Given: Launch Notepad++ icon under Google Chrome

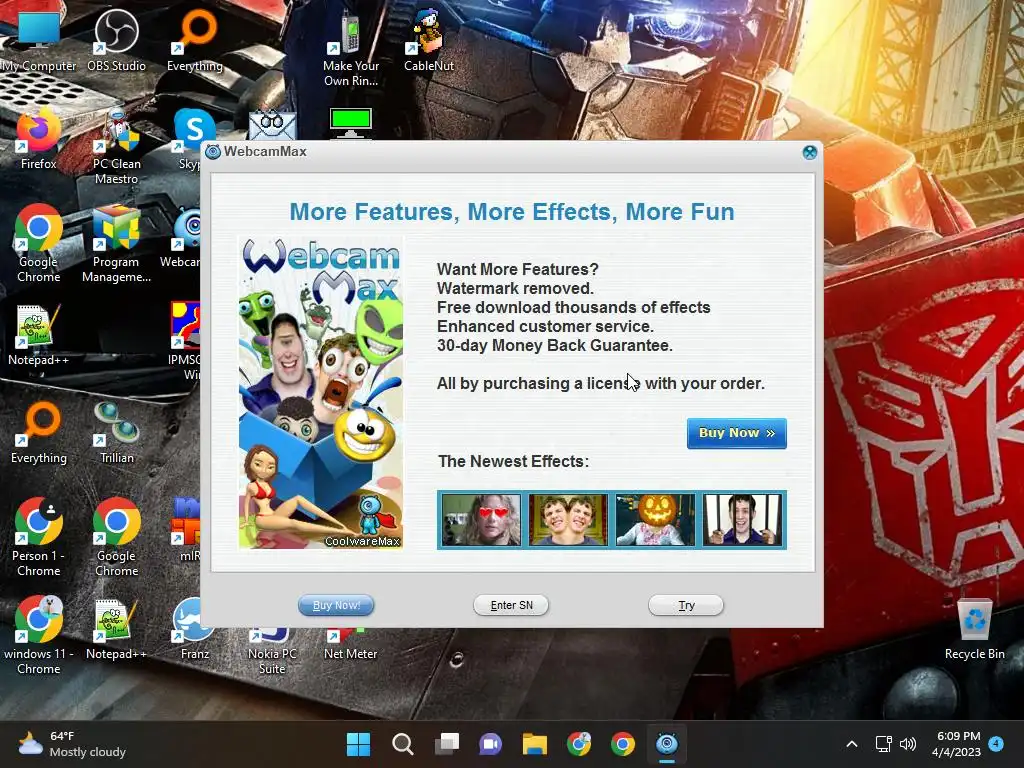Looking at the screenshot, I should pyautogui.click(x=39, y=334).
